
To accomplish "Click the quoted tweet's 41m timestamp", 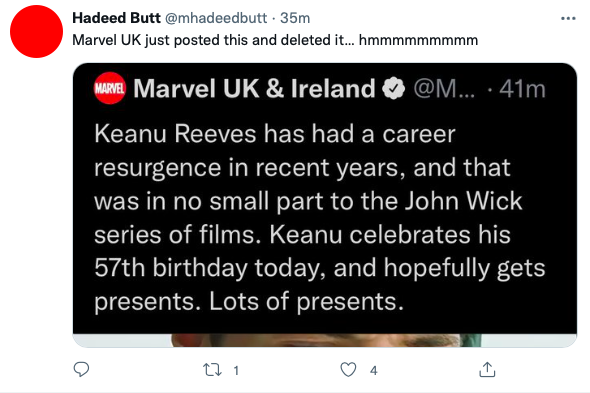I will pyautogui.click(x=522, y=89).
